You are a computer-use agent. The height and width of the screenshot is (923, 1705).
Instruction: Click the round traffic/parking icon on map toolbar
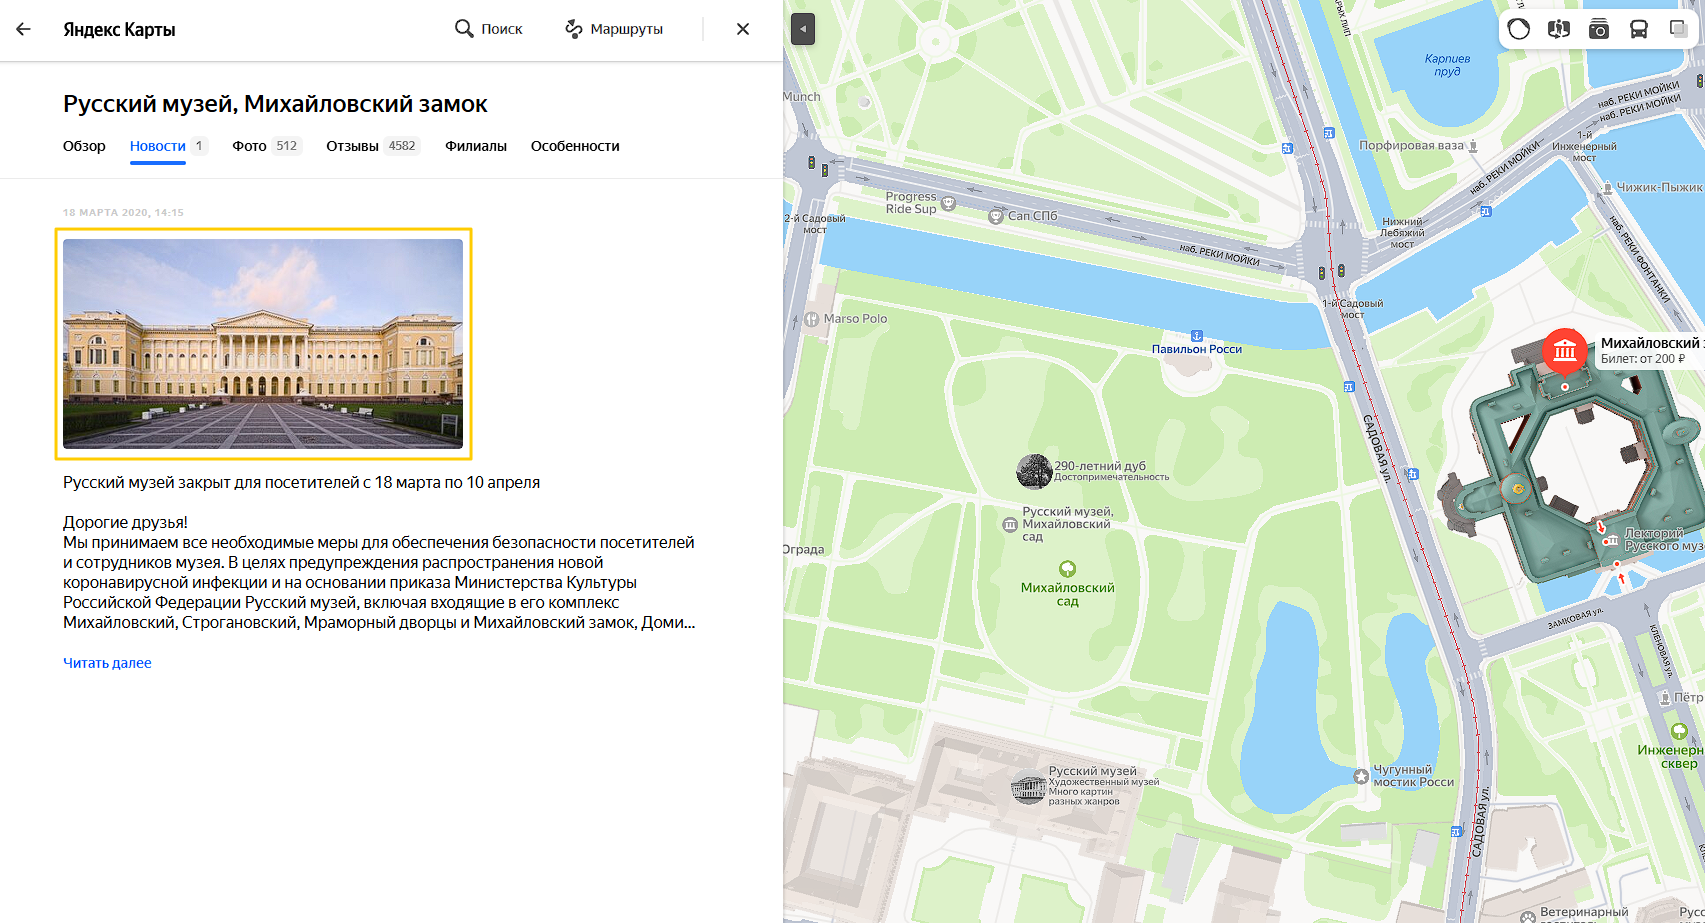pyautogui.click(x=1518, y=29)
